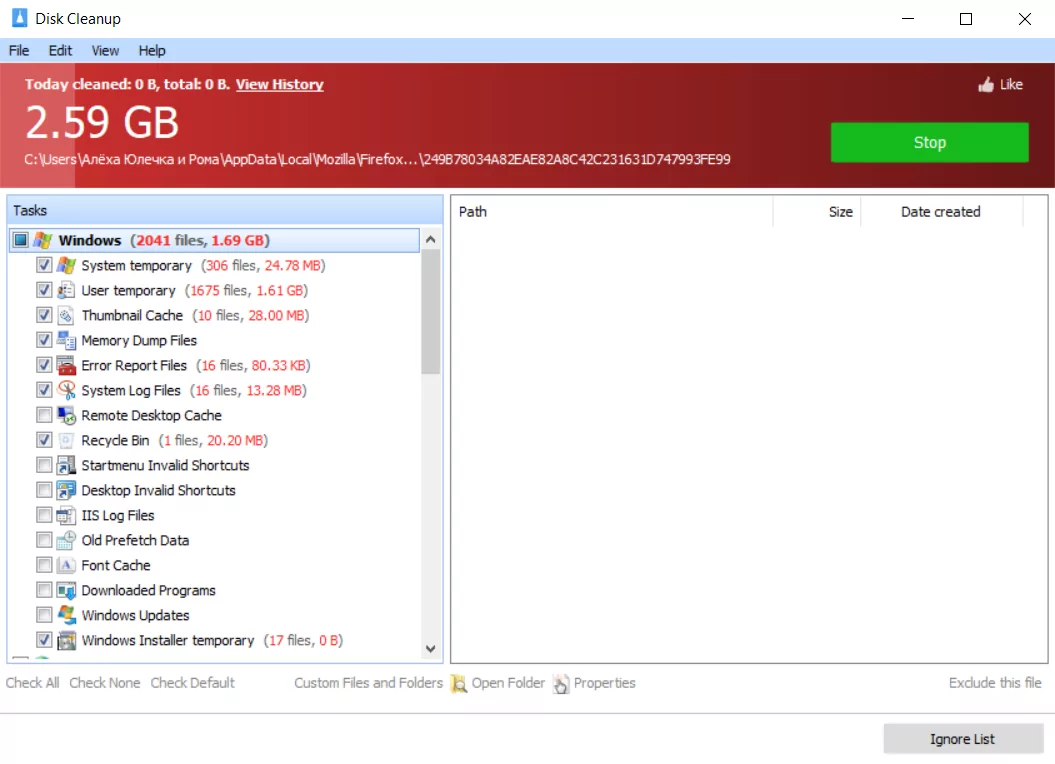Click the Recycle Bin icon
Screen dimensions: 1055x764
(x=66, y=440)
